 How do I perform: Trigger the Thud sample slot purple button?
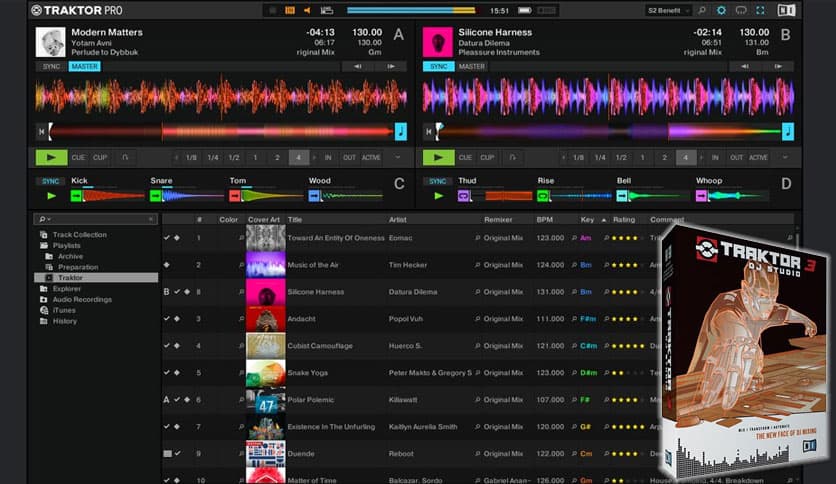(x=463, y=196)
